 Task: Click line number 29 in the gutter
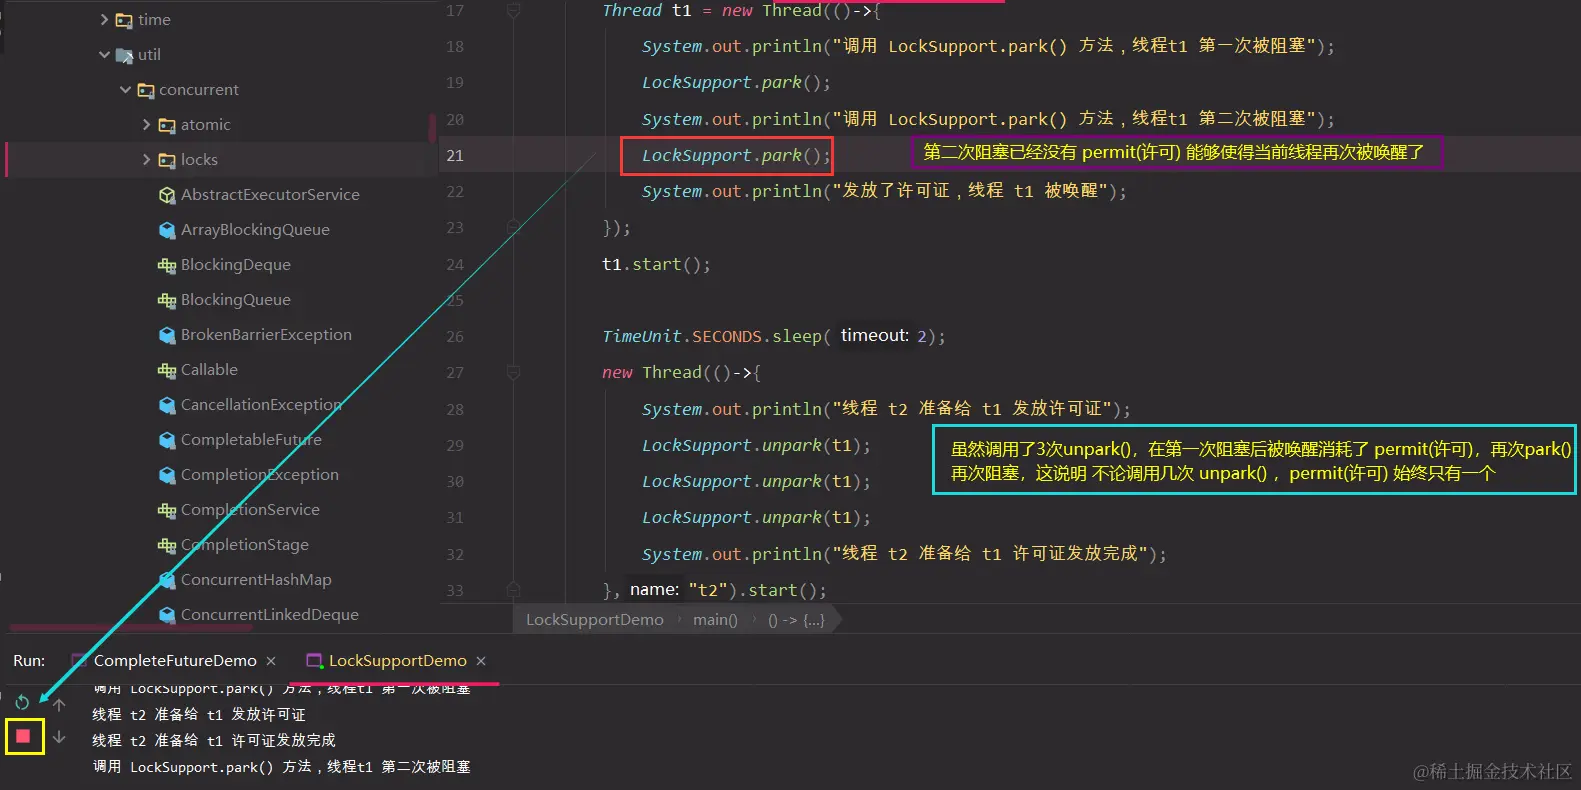(x=455, y=446)
